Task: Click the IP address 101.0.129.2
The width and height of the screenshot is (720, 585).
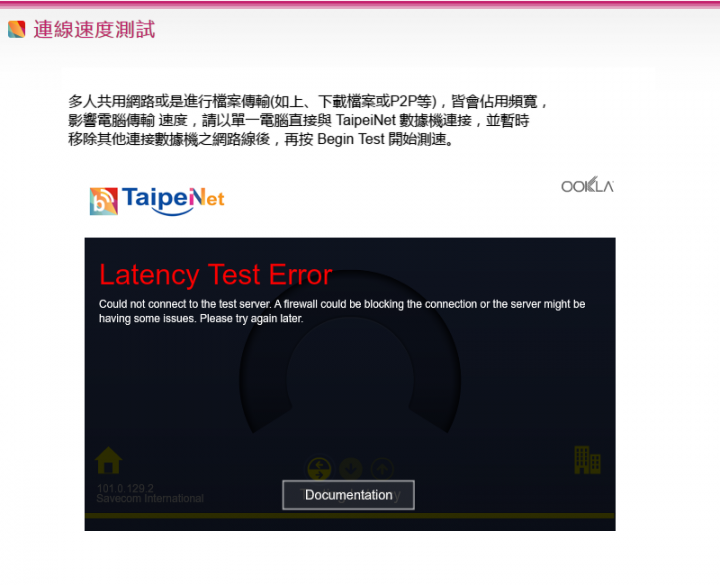Action: [x=125, y=488]
